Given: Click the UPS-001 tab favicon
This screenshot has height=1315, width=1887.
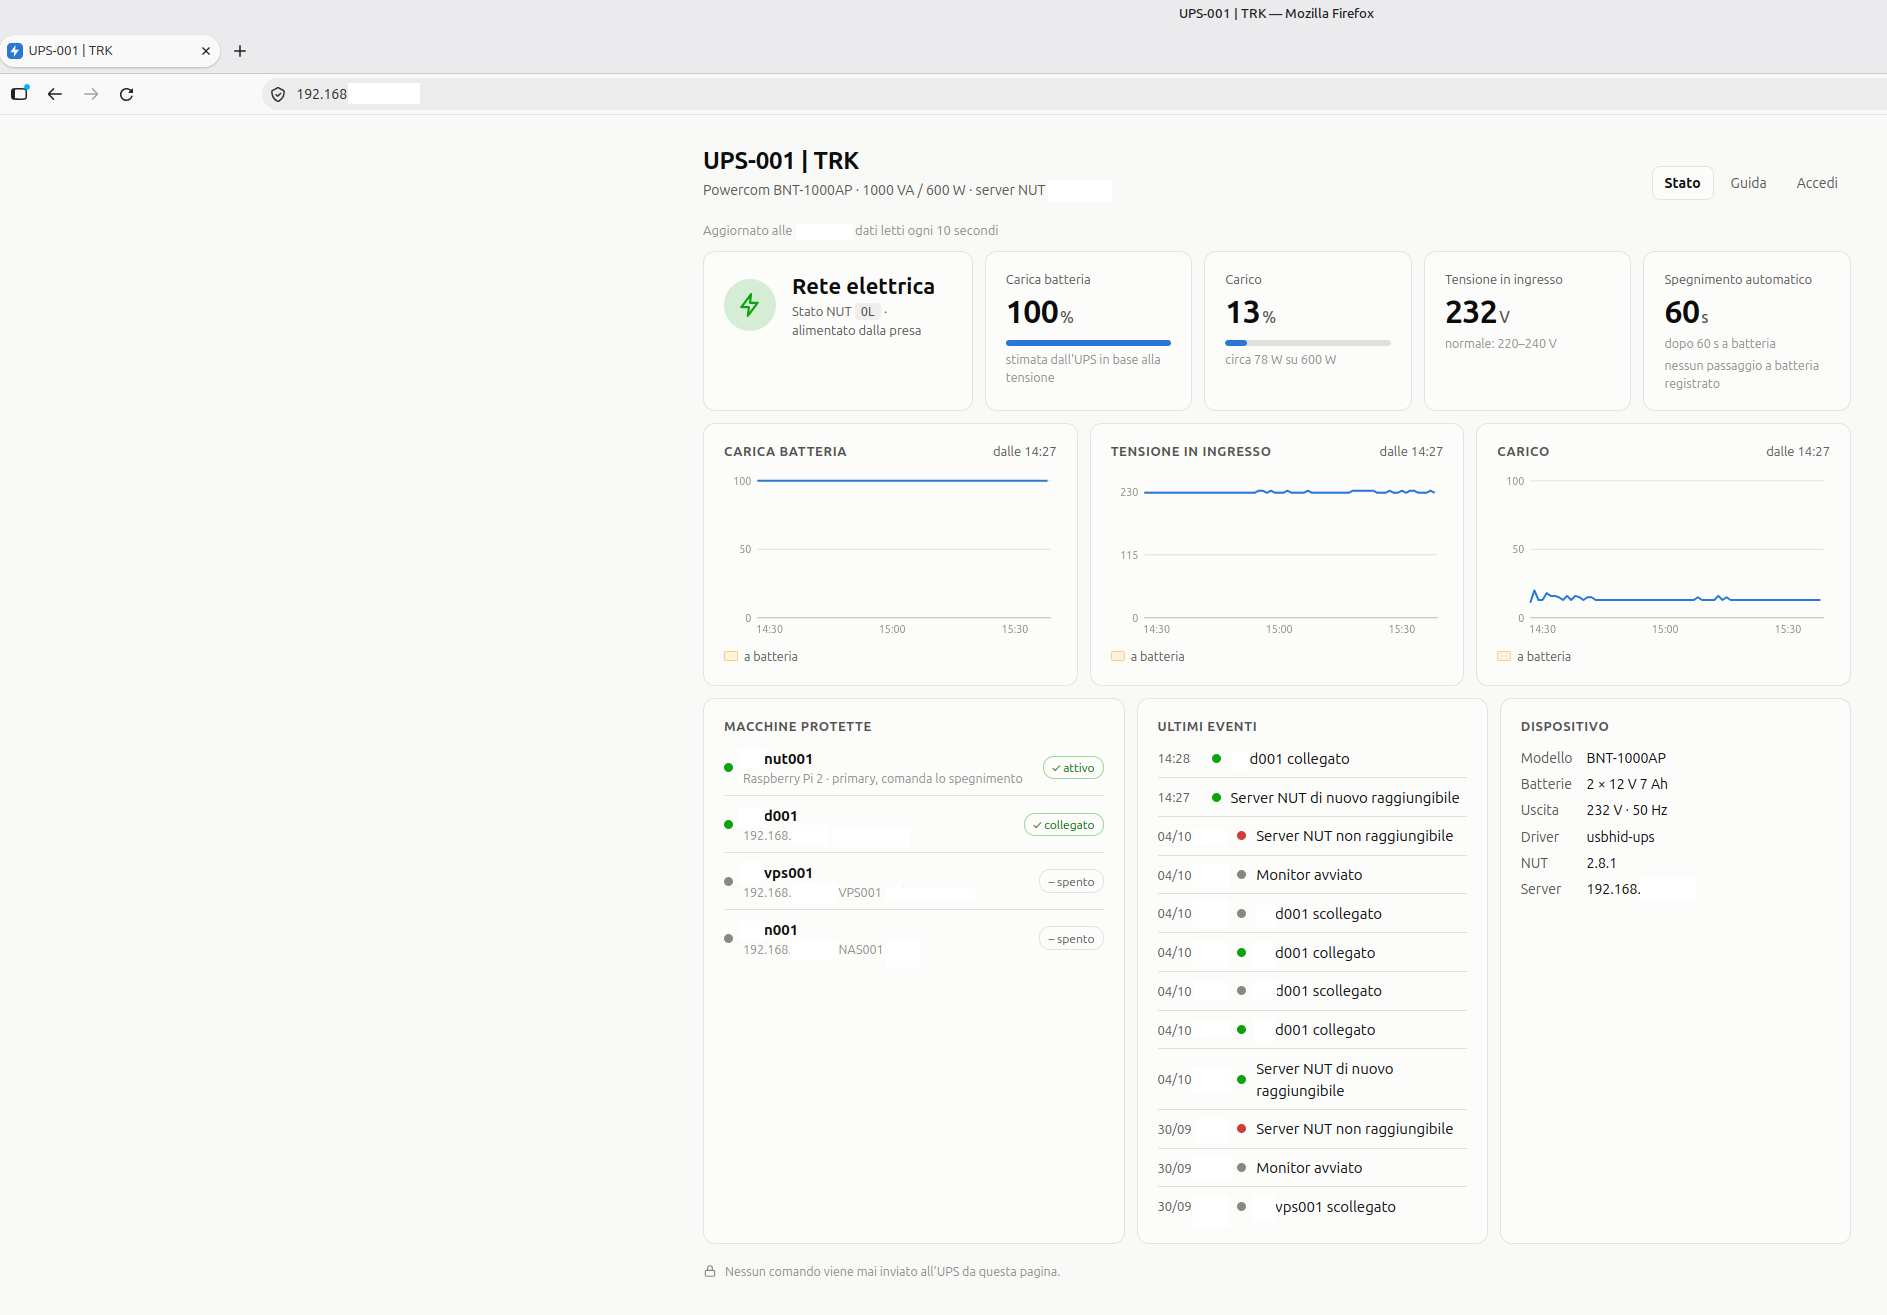Looking at the screenshot, I should click(15, 51).
